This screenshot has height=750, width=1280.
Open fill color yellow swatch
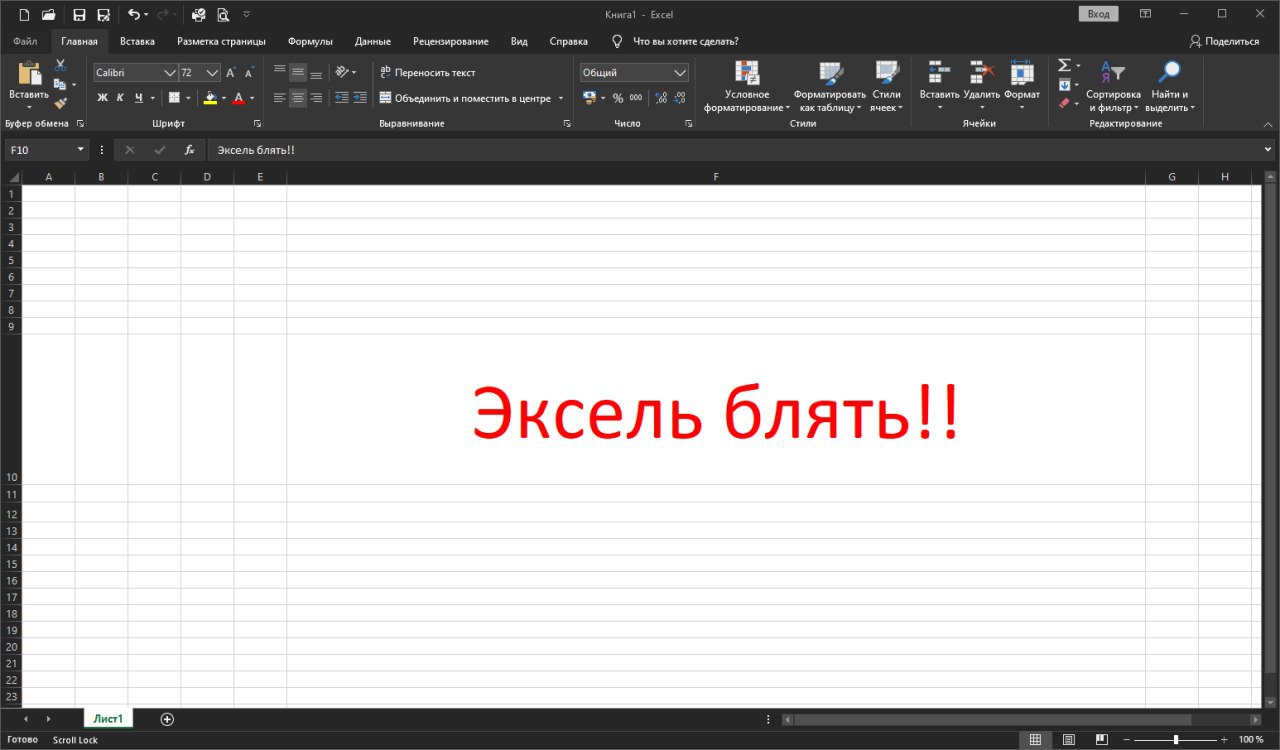[210, 98]
